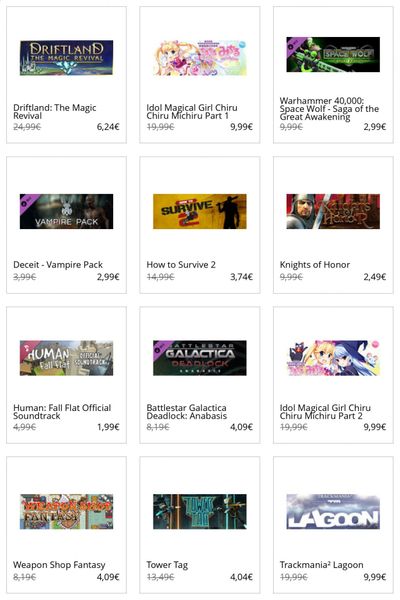This screenshot has width=400, height=600.
Task: Click the Idol Magical Girl Part 1 banner
Action: (x=199, y=58)
